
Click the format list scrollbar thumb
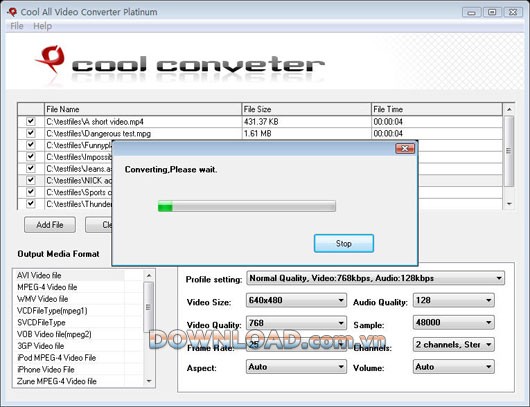(149, 307)
